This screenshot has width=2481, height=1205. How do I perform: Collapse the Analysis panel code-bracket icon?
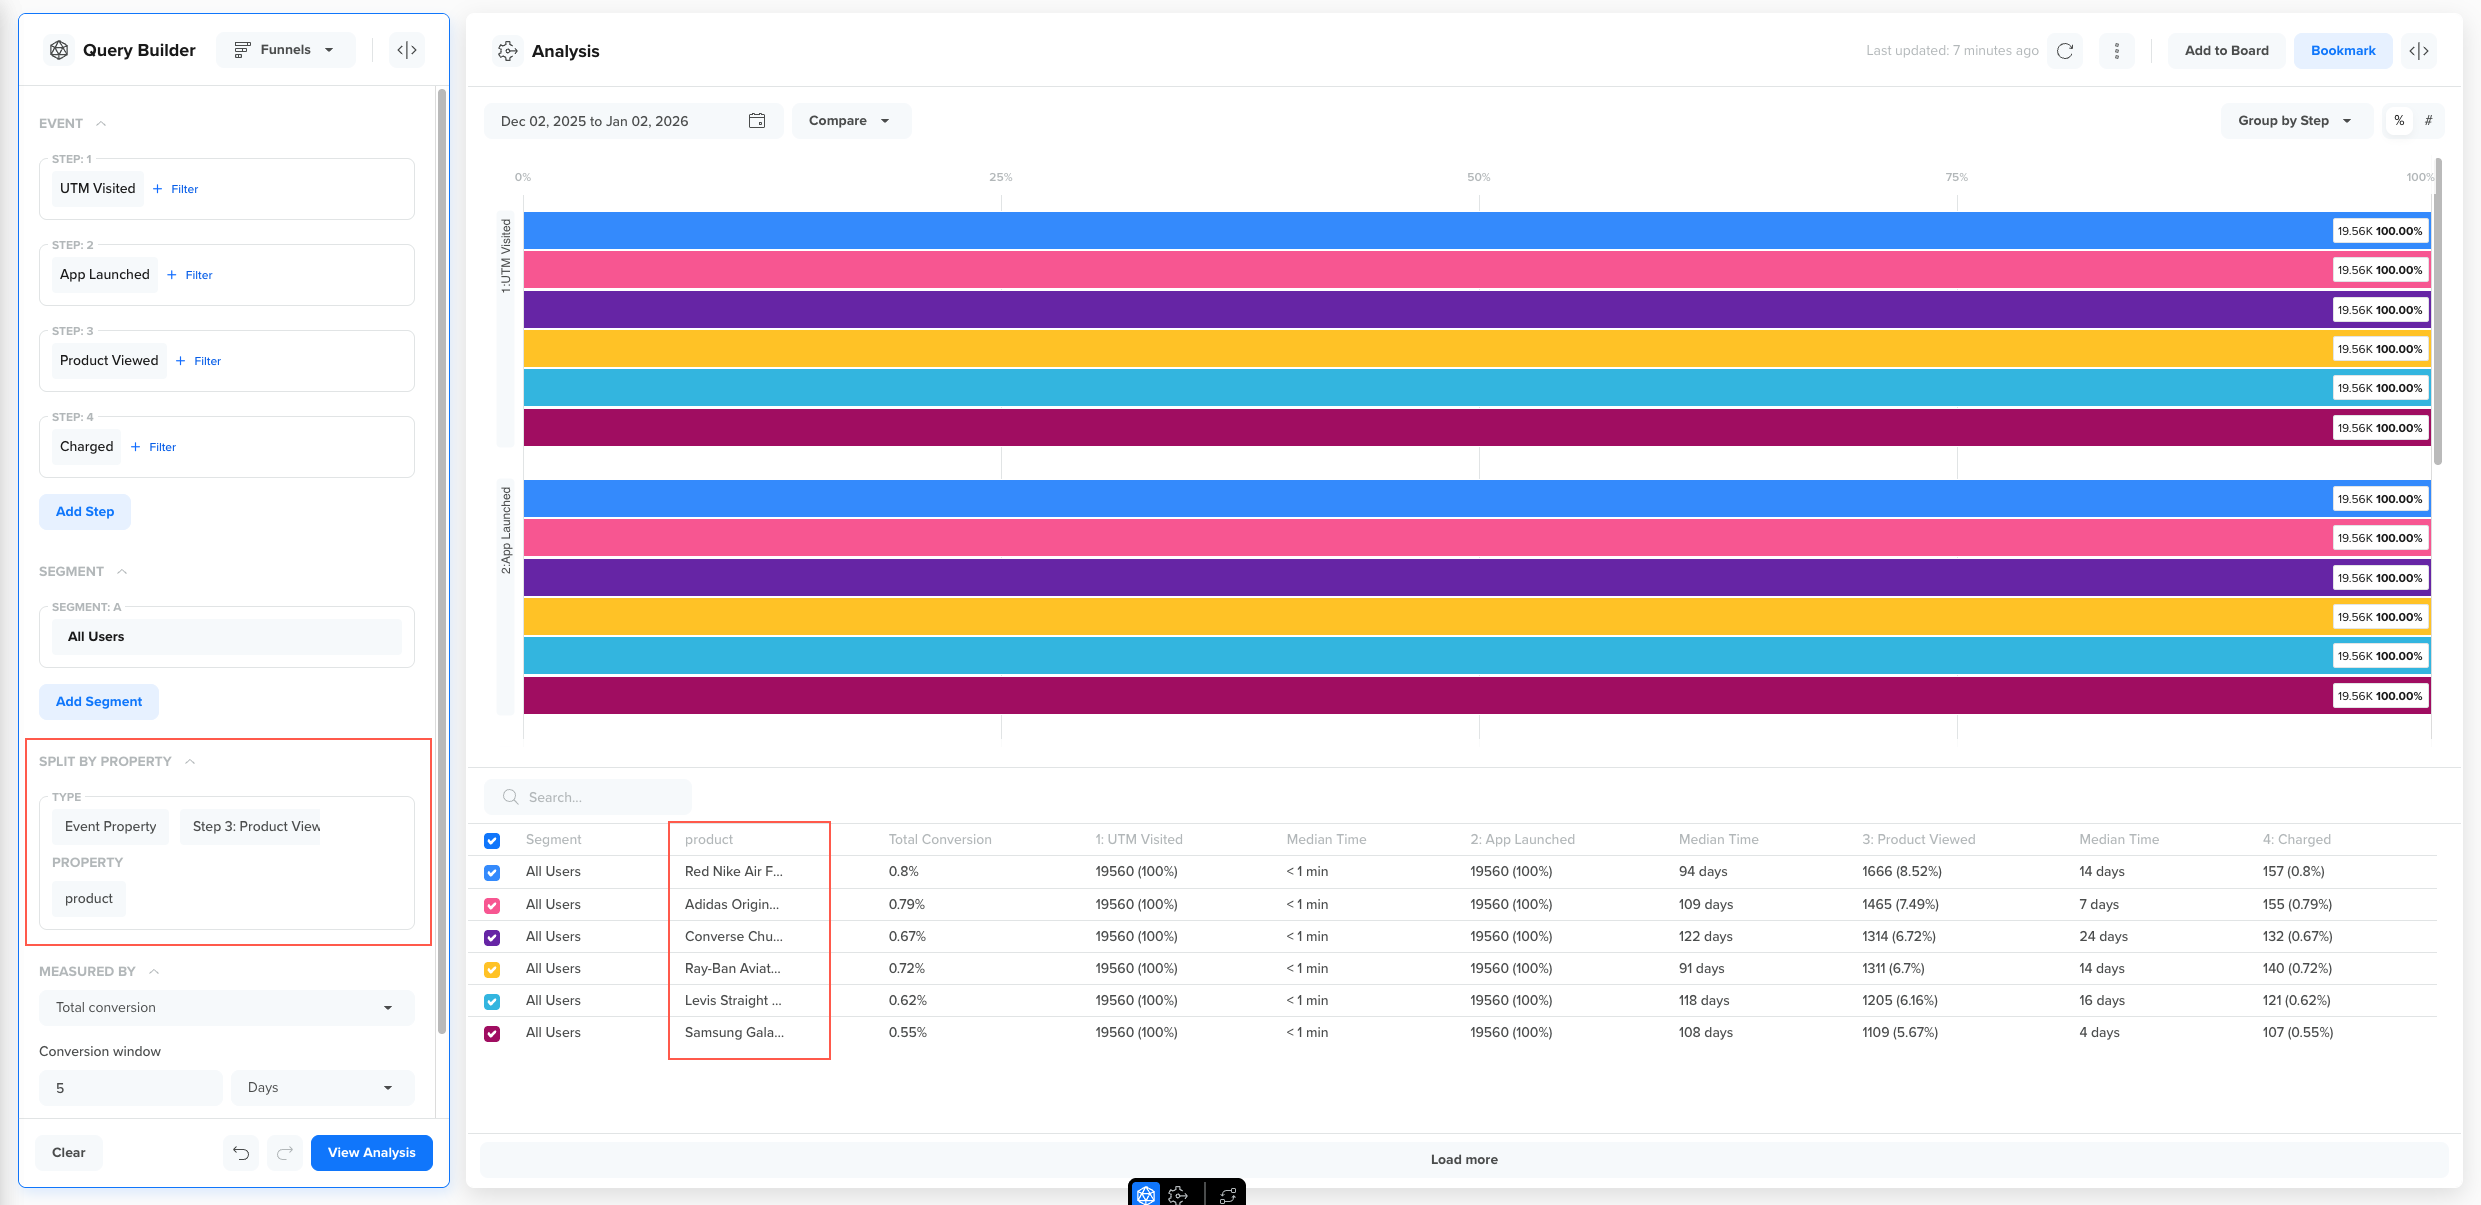[2419, 51]
